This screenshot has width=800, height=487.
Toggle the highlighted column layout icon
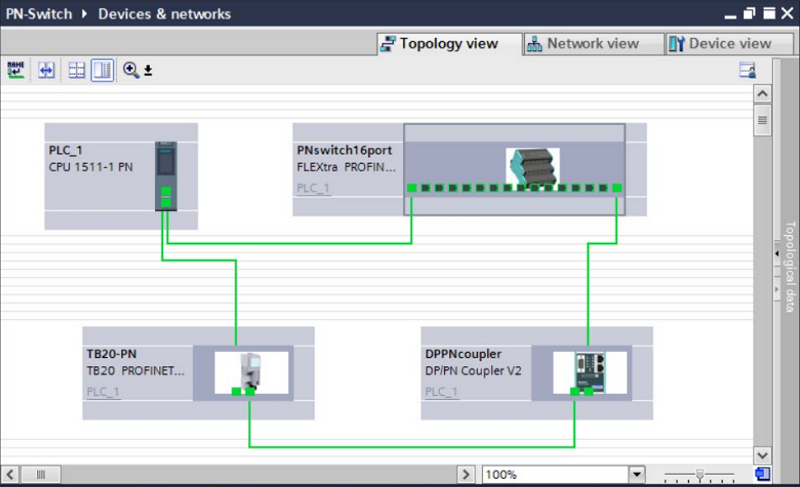point(103,70)
